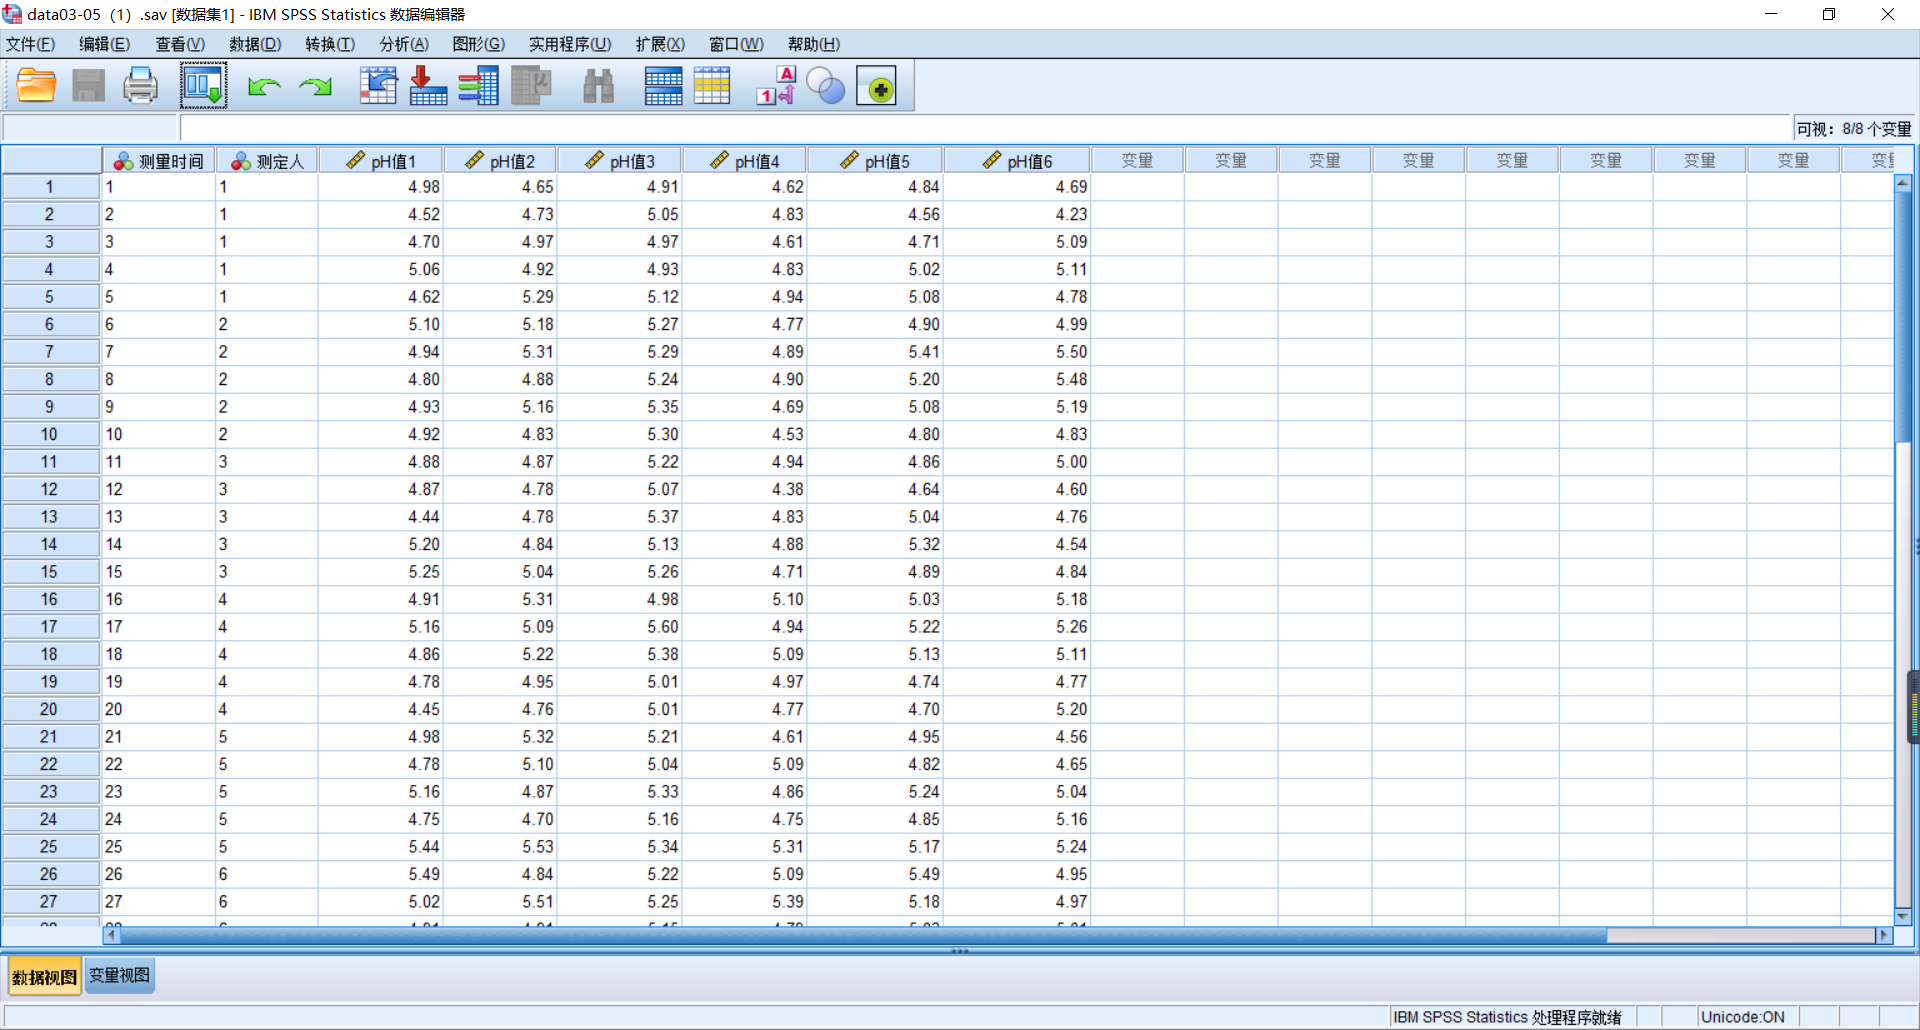
Task: Select row header 20
Action: [50, 709]
